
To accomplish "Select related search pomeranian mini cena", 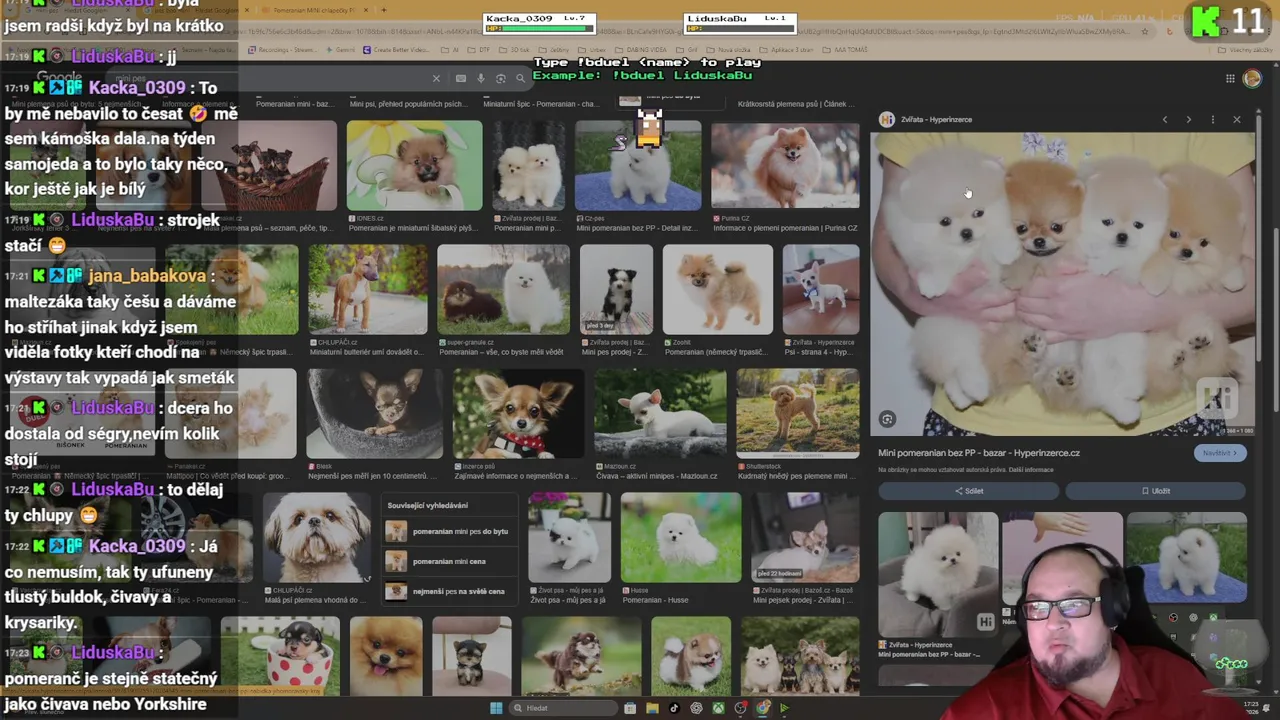I will [x=452, y=561].
